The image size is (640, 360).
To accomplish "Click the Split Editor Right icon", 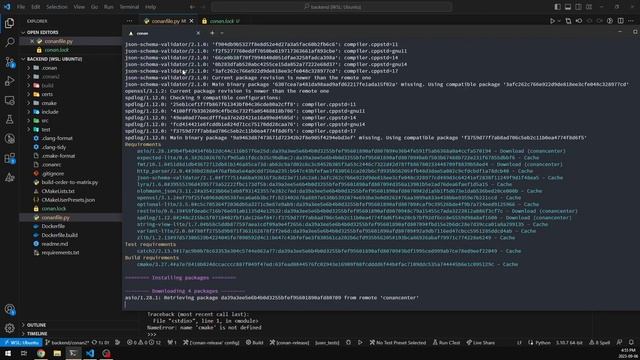I will click(620, 21).
